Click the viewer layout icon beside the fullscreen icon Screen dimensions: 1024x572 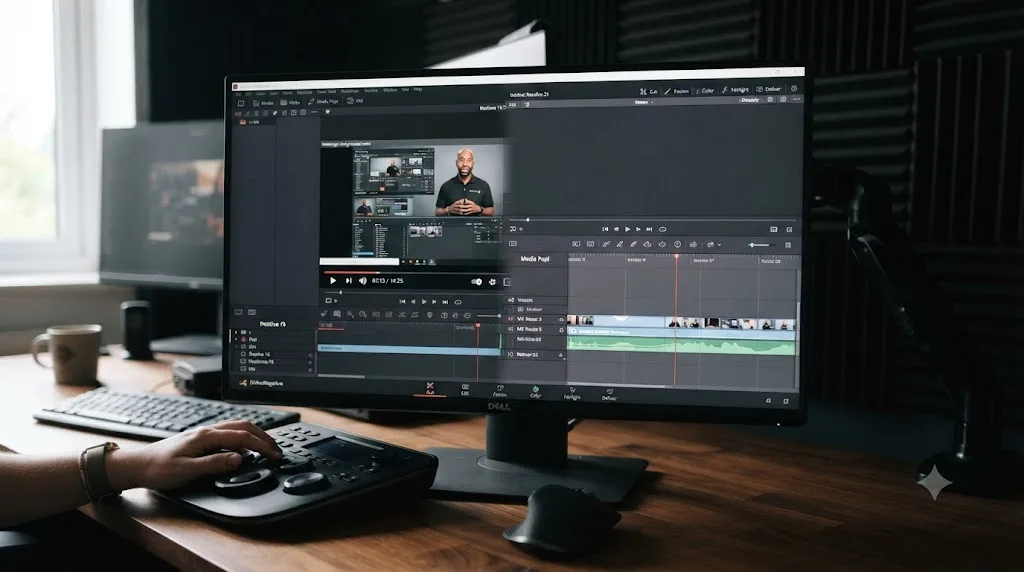(x=773, y=229)
